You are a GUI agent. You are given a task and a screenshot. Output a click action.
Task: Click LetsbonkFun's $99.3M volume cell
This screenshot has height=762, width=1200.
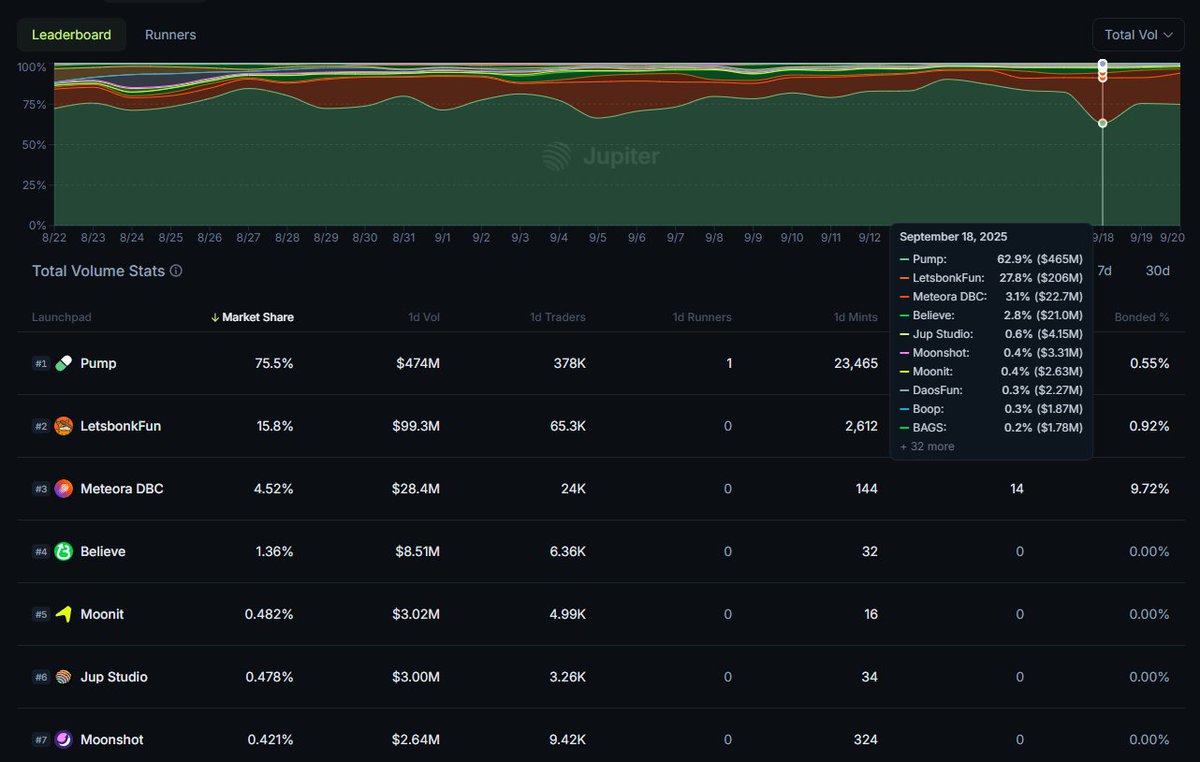[x=414, y=426]
